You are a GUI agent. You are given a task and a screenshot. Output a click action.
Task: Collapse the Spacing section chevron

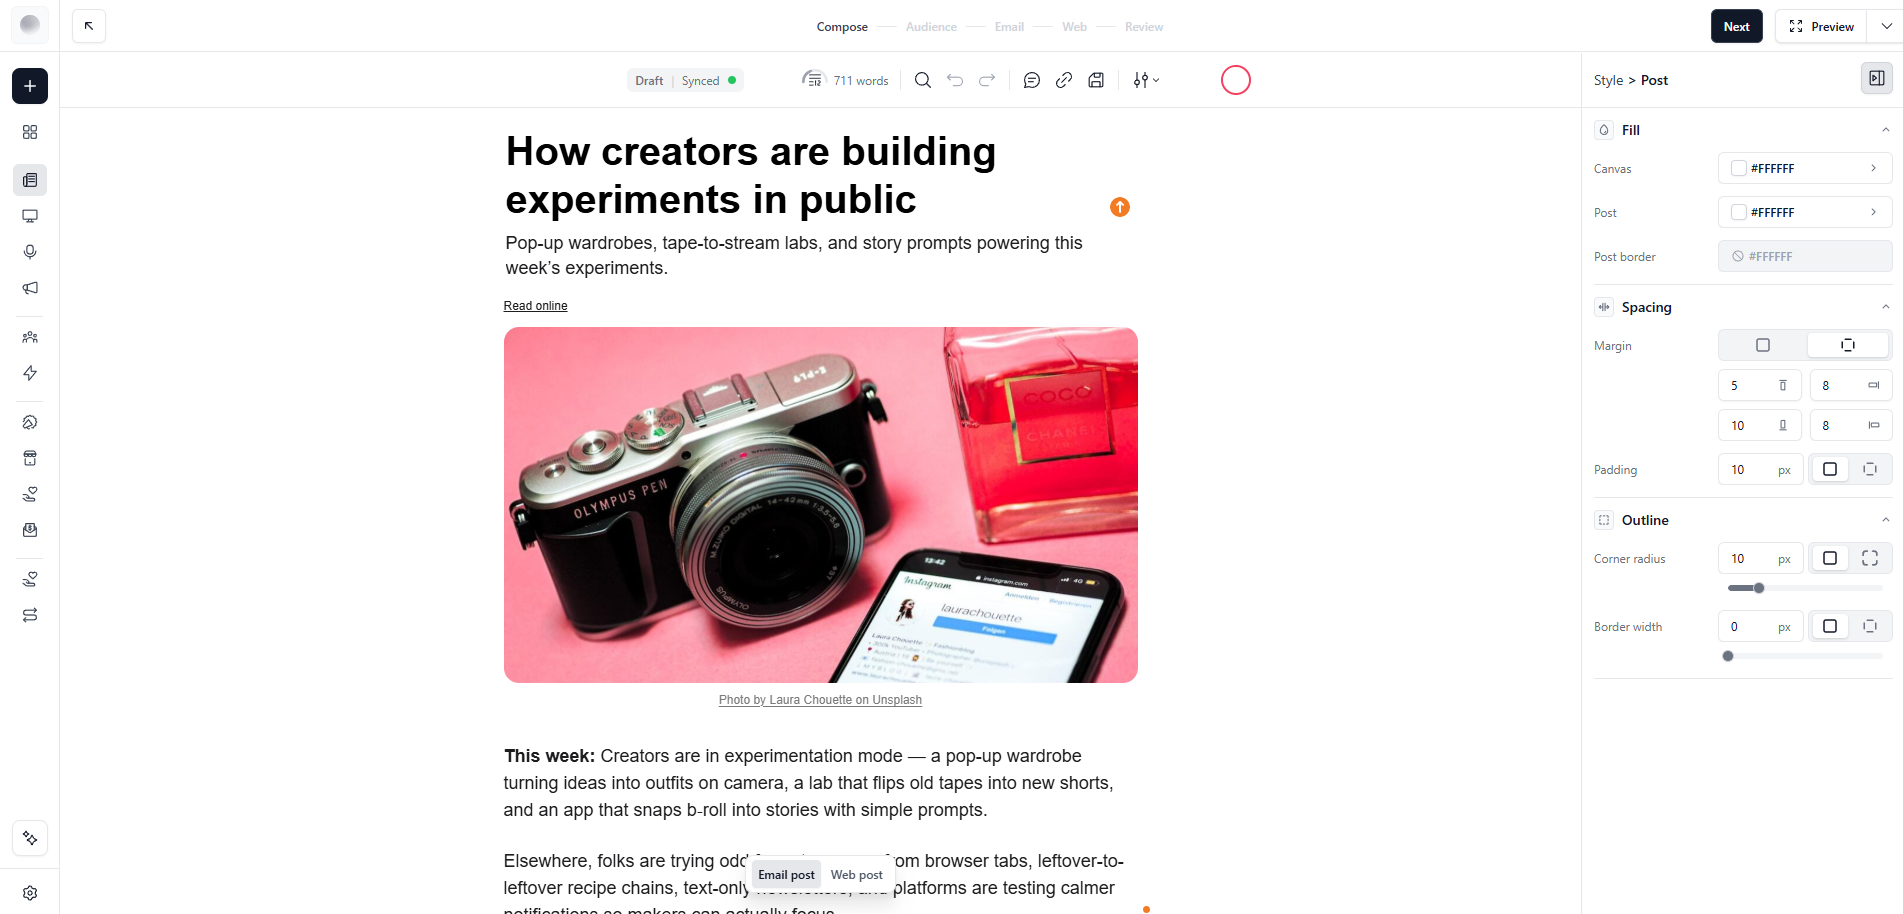point(1885,307)
